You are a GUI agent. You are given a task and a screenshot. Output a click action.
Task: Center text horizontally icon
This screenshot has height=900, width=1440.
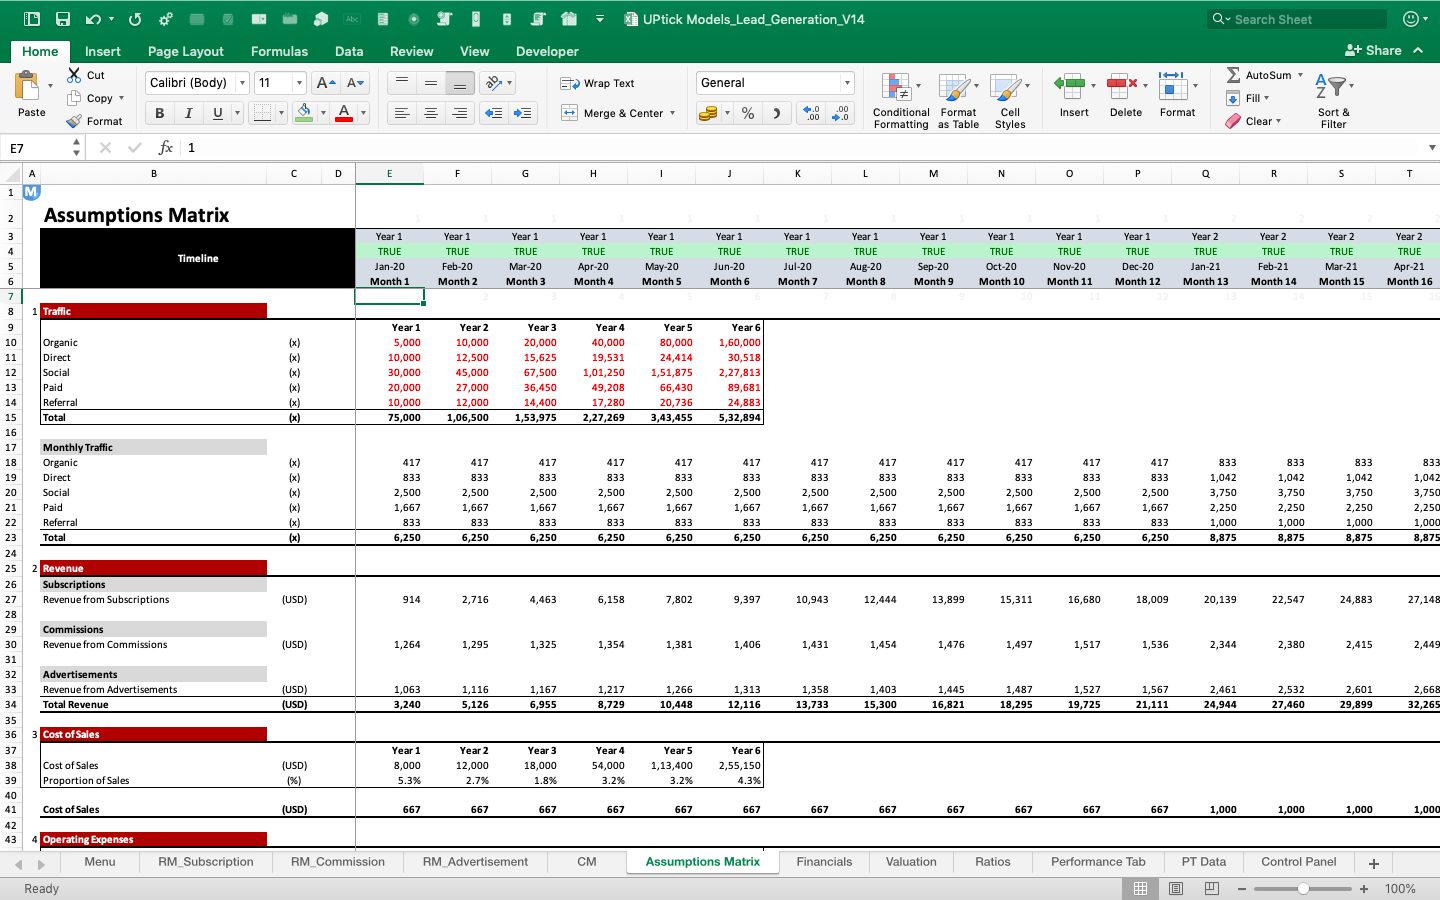pyautogui.click(x=431, y=113)
